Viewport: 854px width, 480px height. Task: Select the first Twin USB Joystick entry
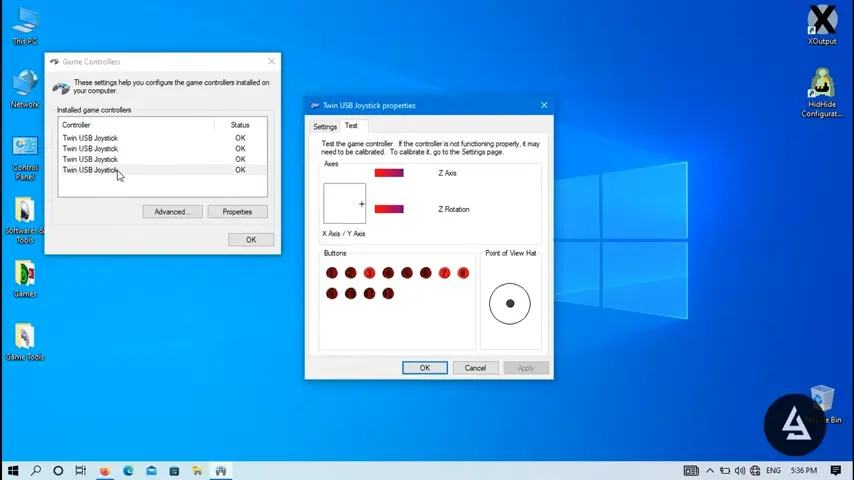(162, 138)
